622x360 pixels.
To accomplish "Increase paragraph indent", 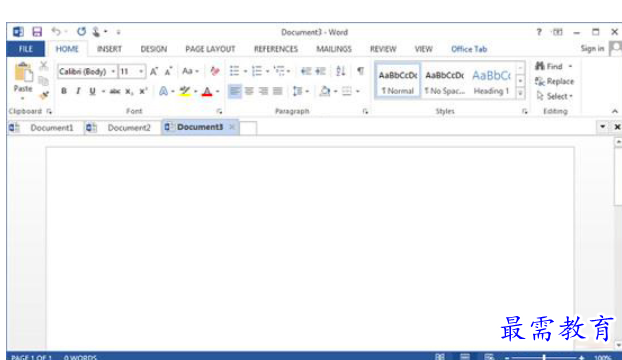I will [x=320, y=71].
